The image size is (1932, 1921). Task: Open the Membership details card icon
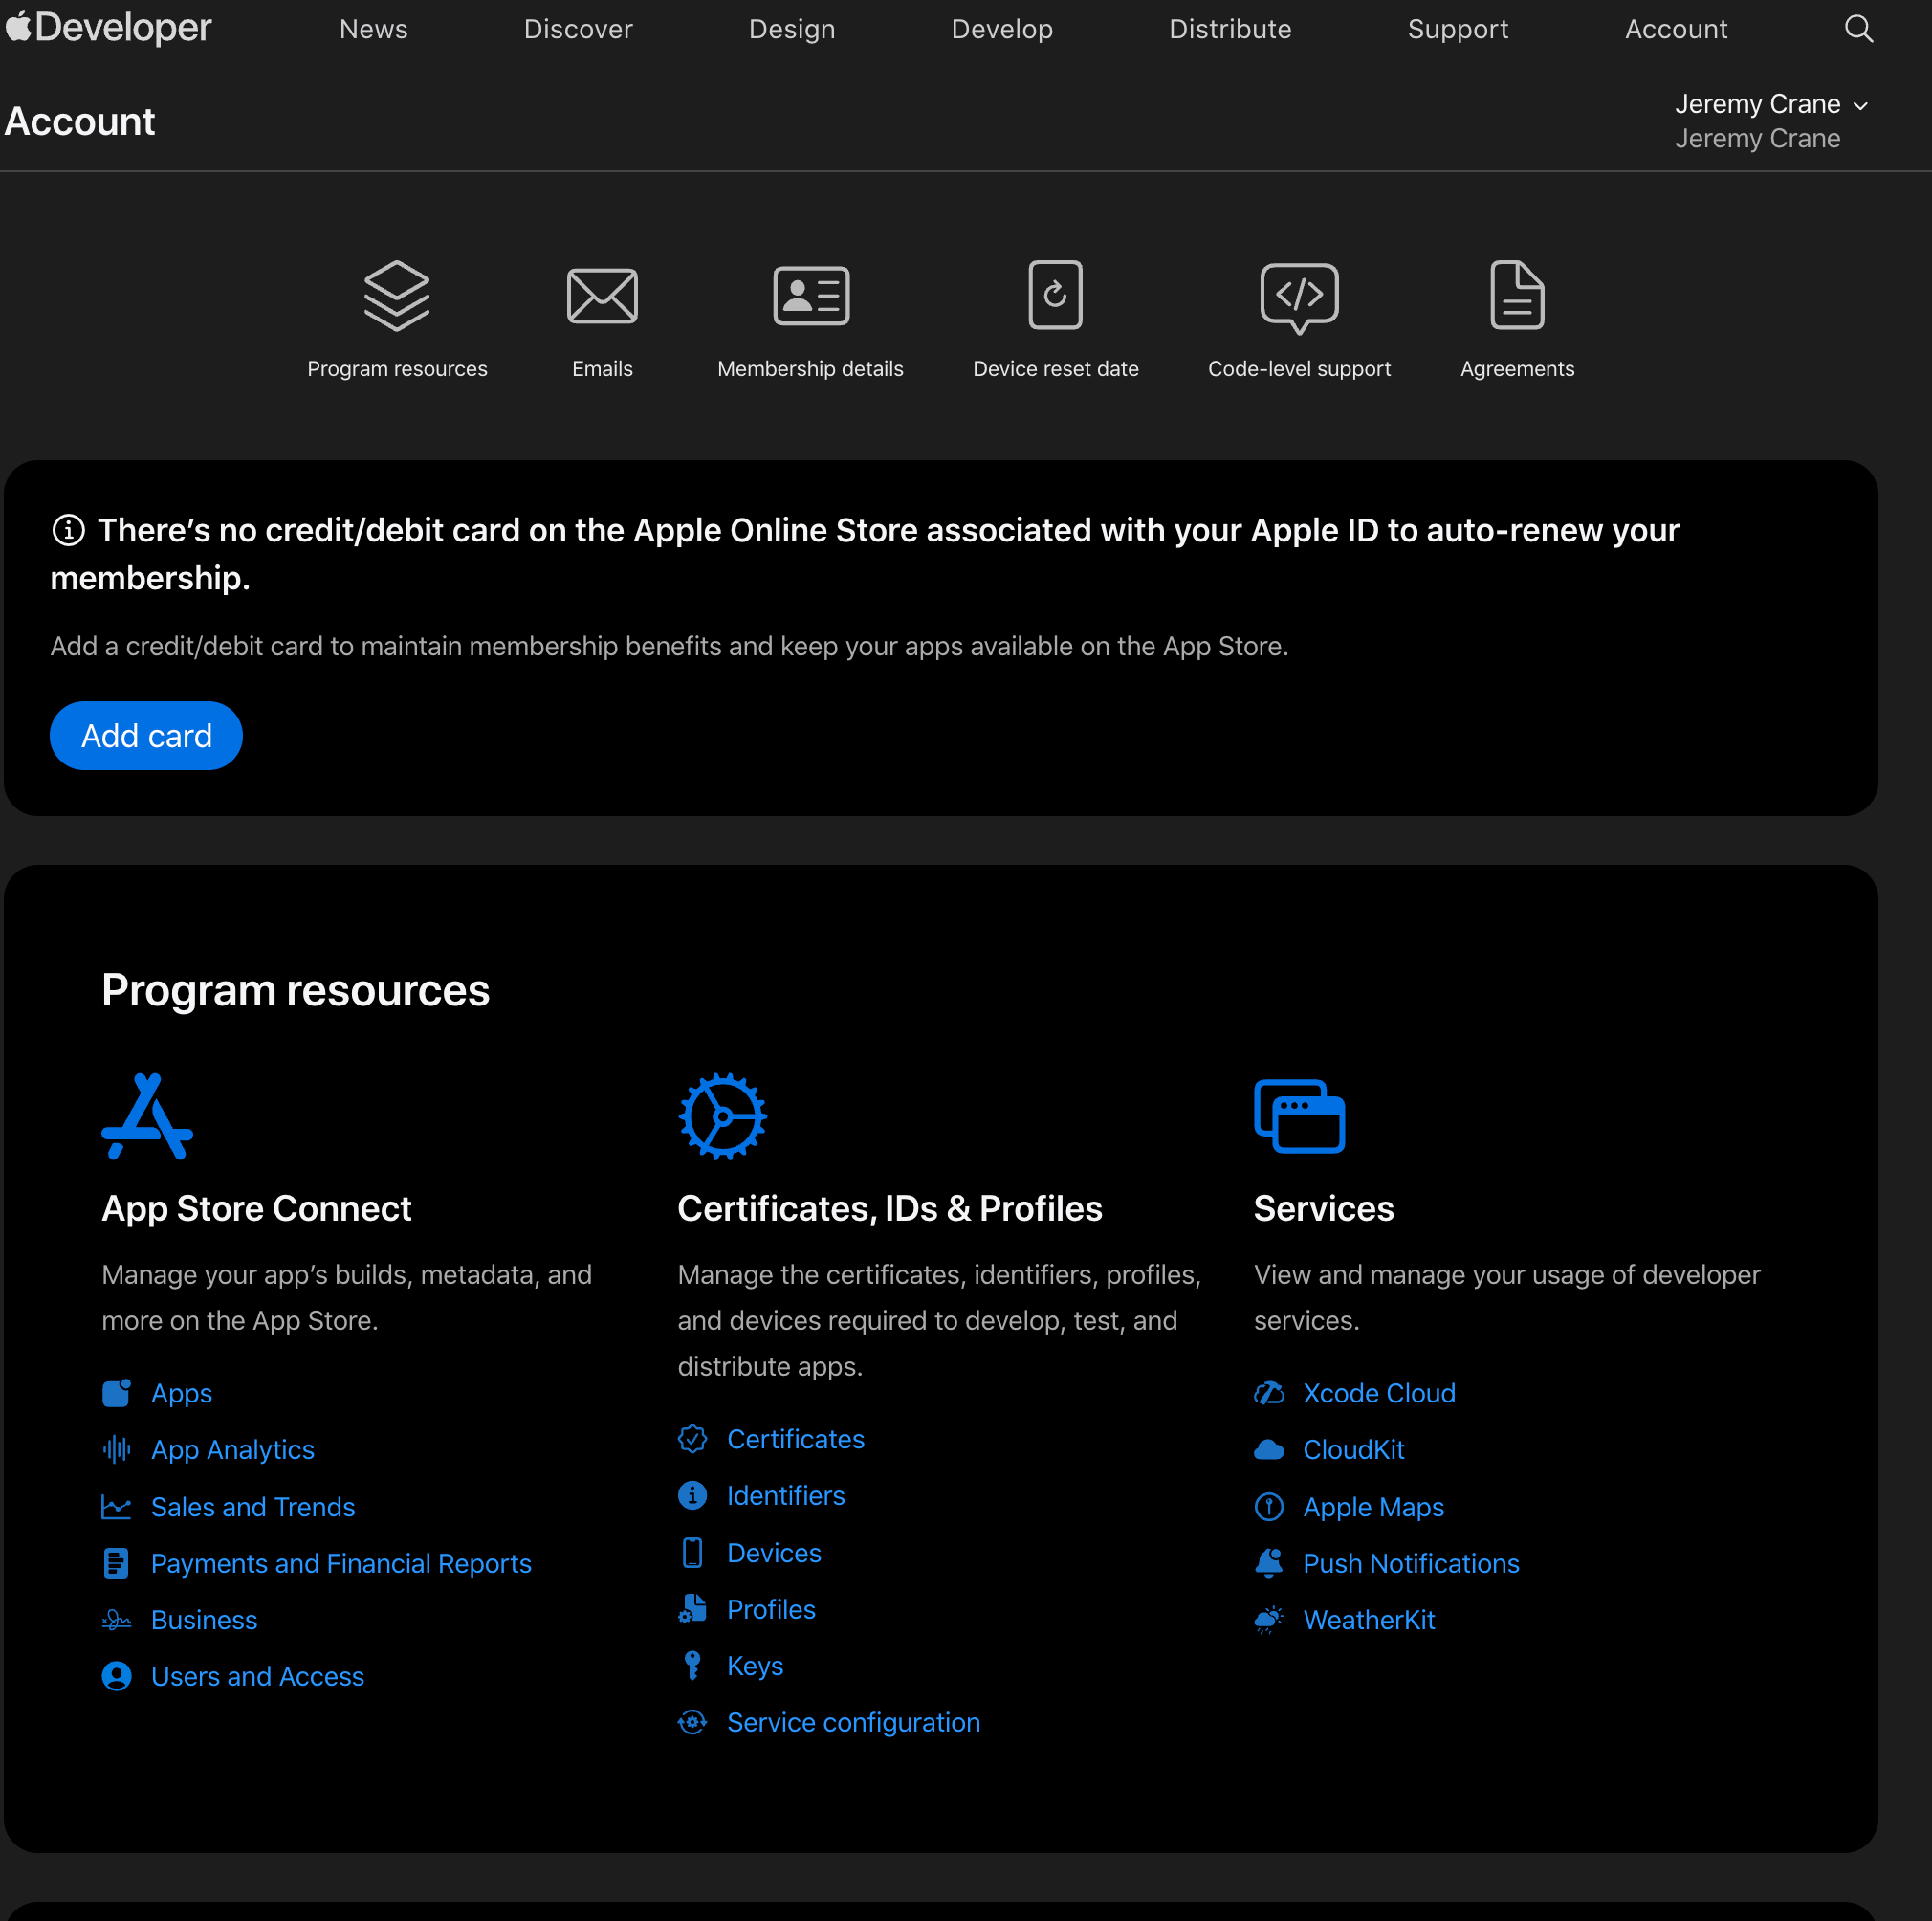811,296
